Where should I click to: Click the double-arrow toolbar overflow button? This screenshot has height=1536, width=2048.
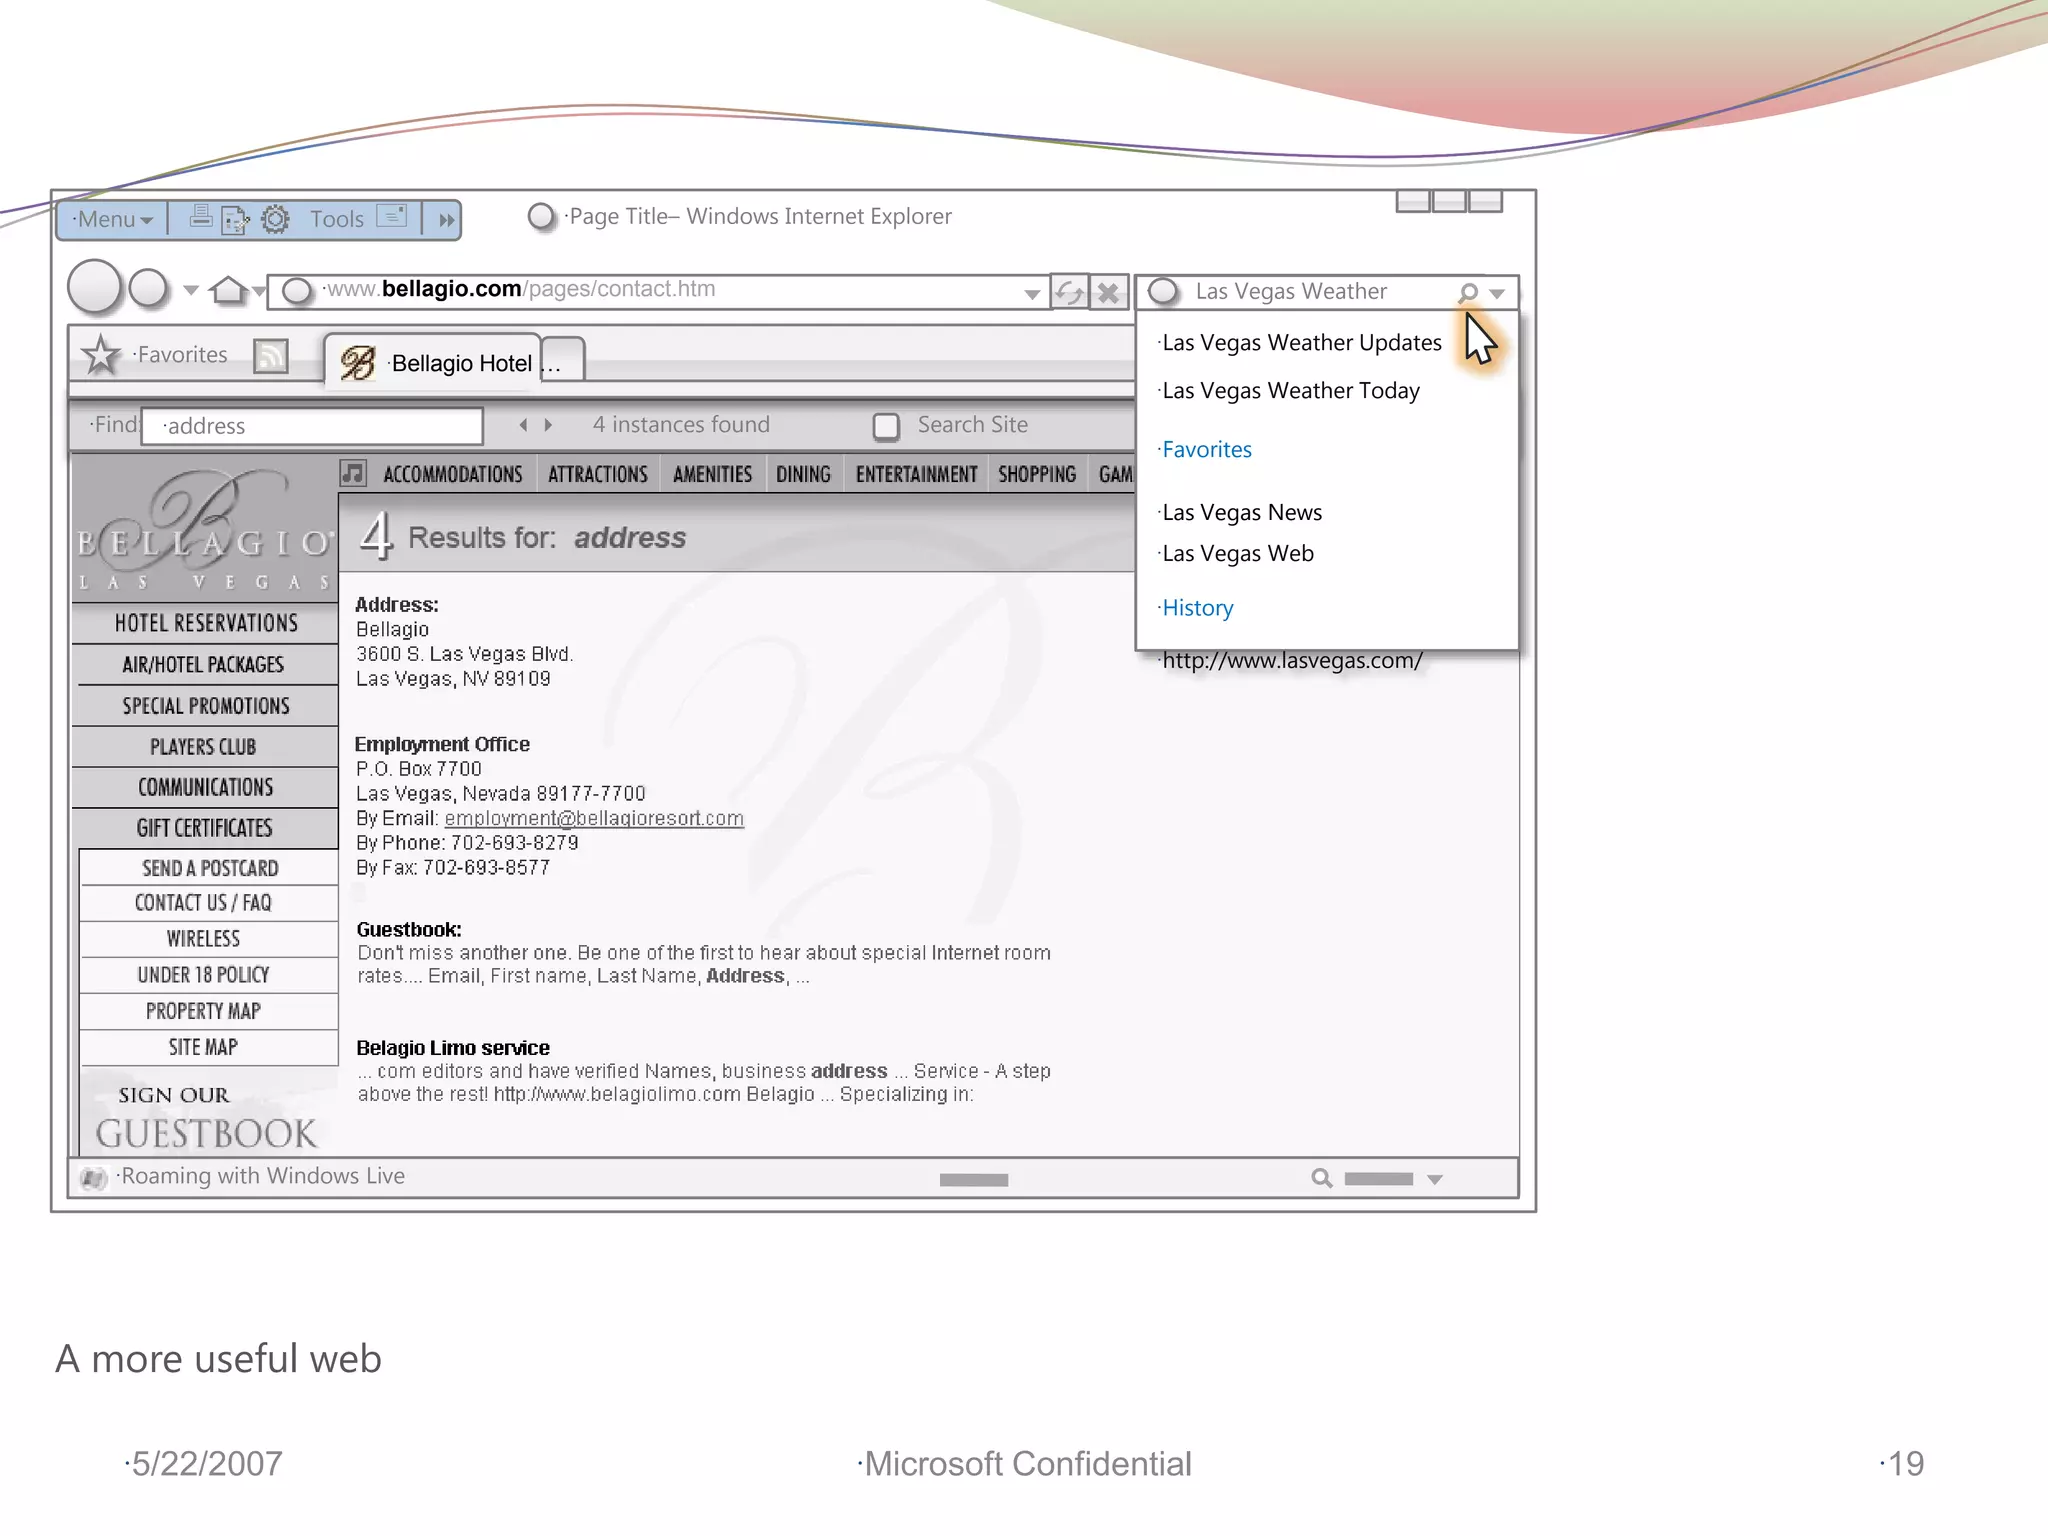point(446,220)
